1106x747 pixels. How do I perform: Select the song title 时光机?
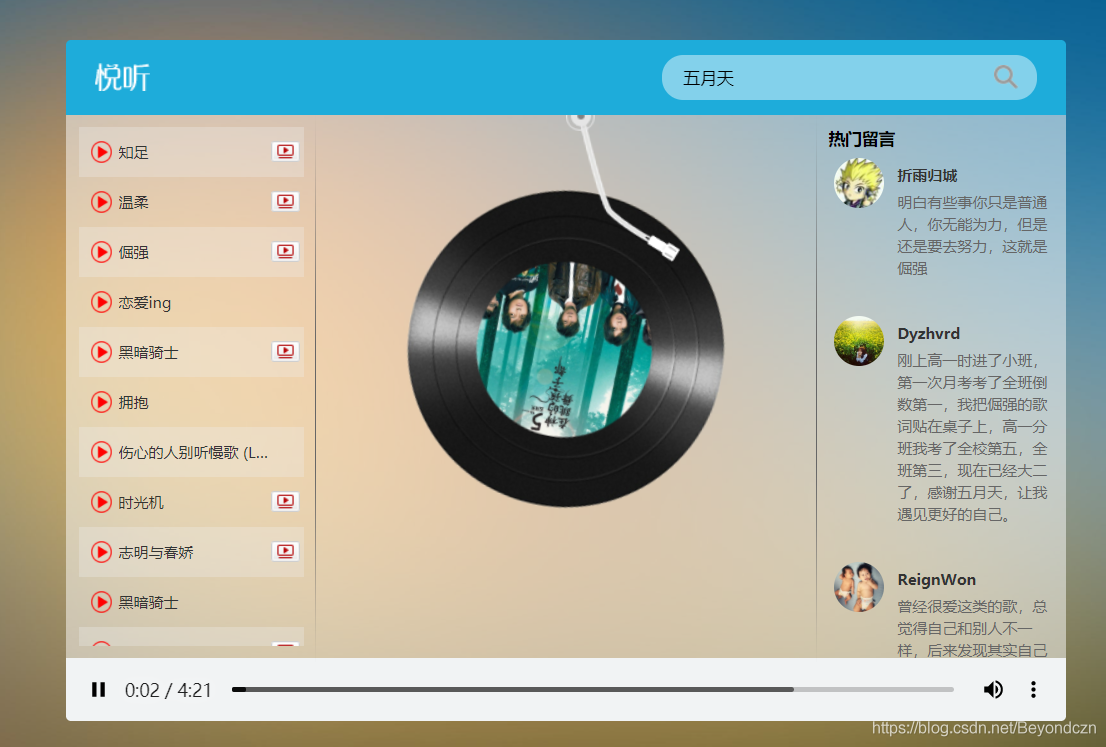[141, 503]
